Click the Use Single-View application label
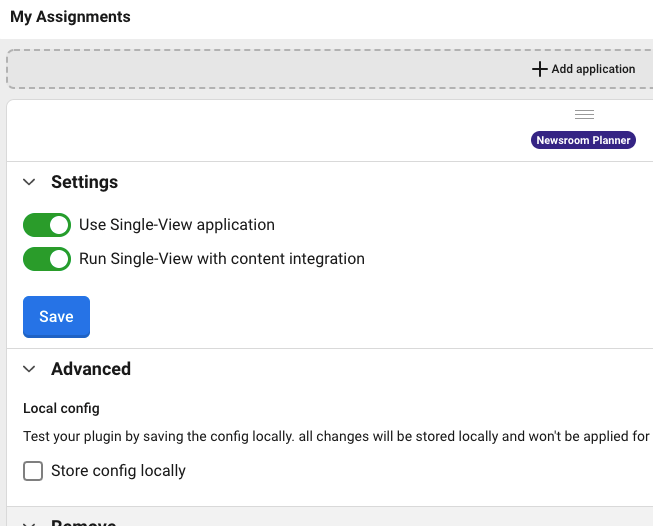This screenshot has height=526, width=653. click(177, 225)
